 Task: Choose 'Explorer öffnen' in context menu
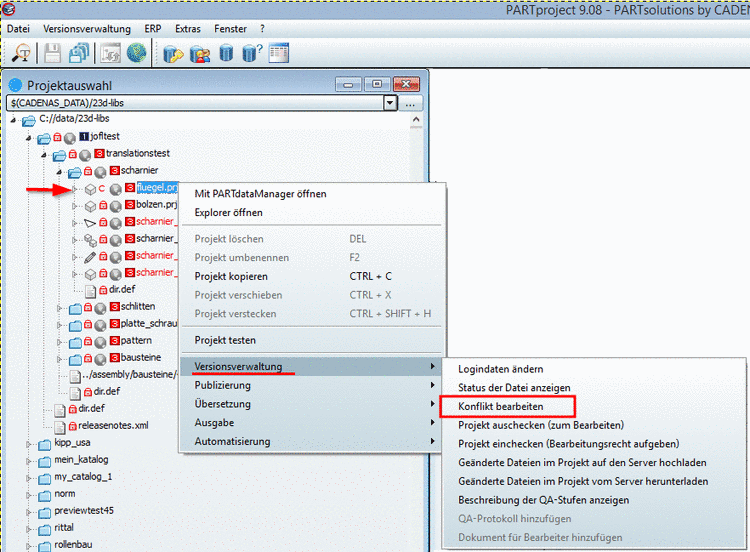tap(228, 212)
